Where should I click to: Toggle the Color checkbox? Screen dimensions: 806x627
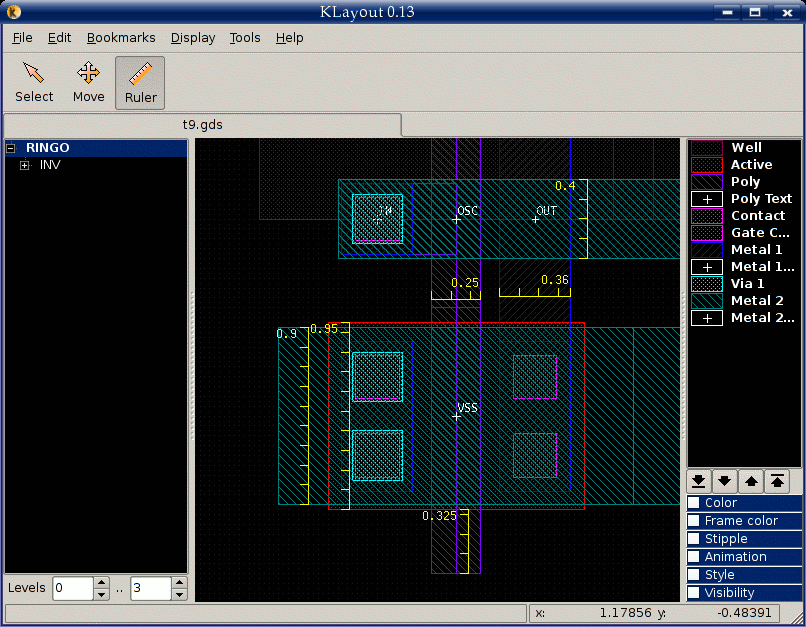click(694, 503)
